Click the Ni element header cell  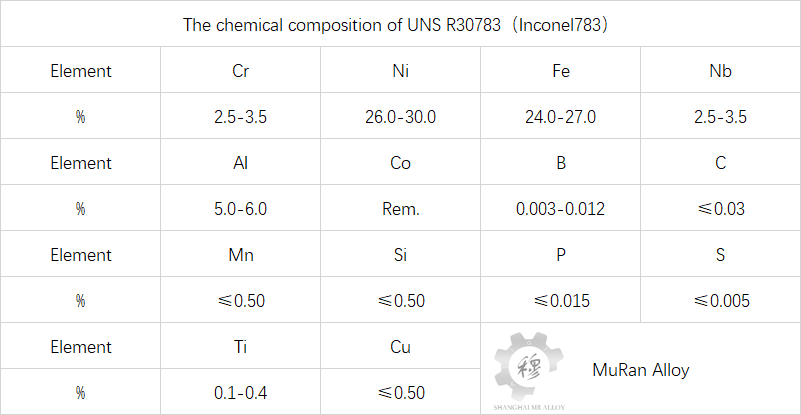click(x=400, y=71)
